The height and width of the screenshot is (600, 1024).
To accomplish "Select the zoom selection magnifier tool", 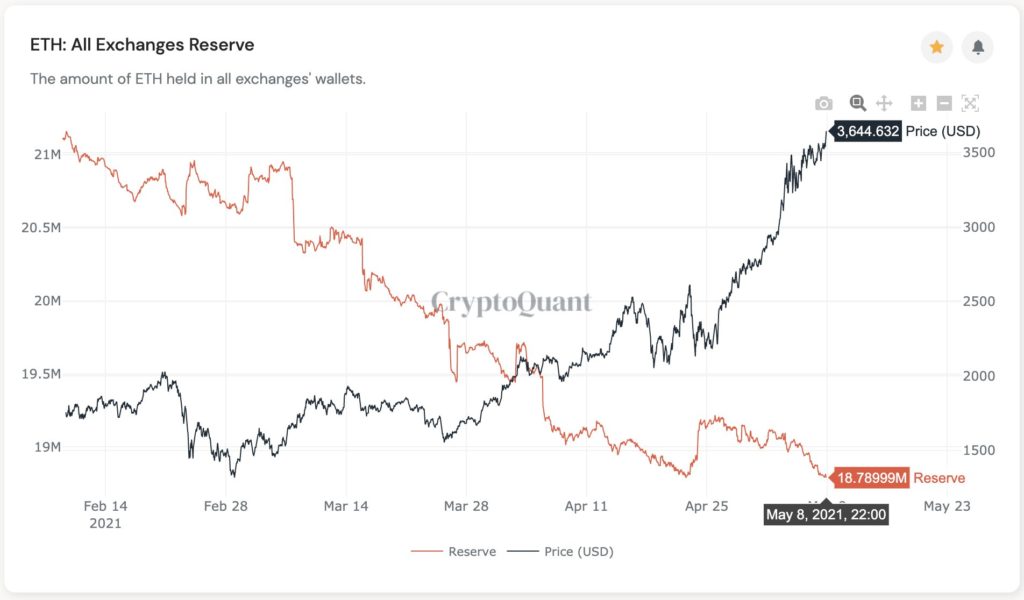I will [858, 103].
